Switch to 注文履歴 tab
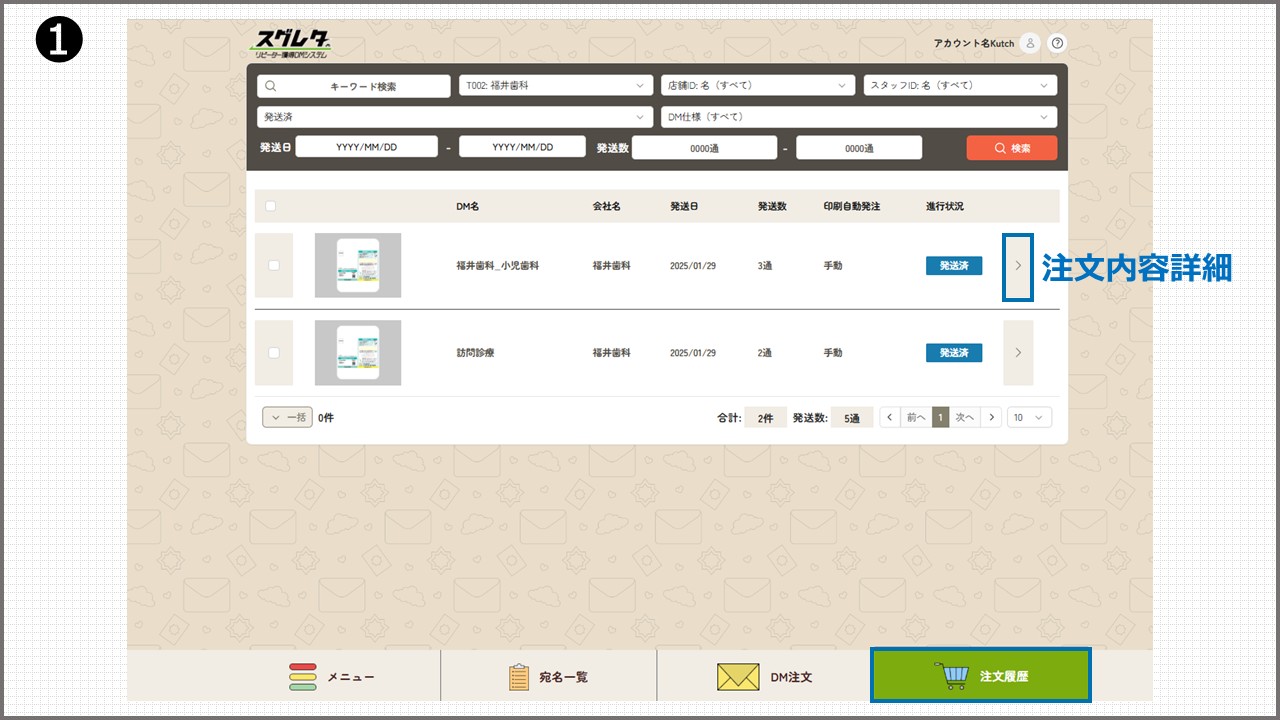The height and width of the screenshot is (720, 1280). tap(980, 676)
